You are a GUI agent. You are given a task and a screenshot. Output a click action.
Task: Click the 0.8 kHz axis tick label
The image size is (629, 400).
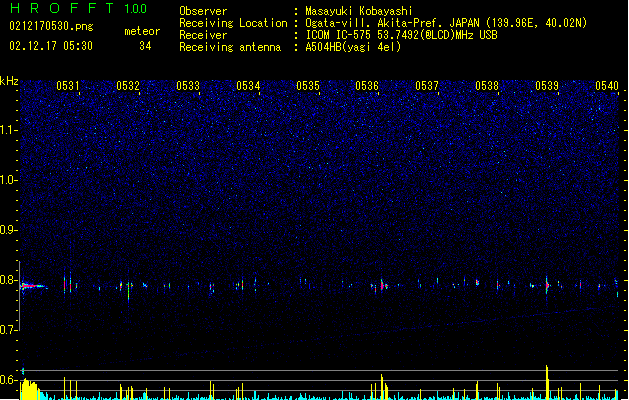pos(8,280)
